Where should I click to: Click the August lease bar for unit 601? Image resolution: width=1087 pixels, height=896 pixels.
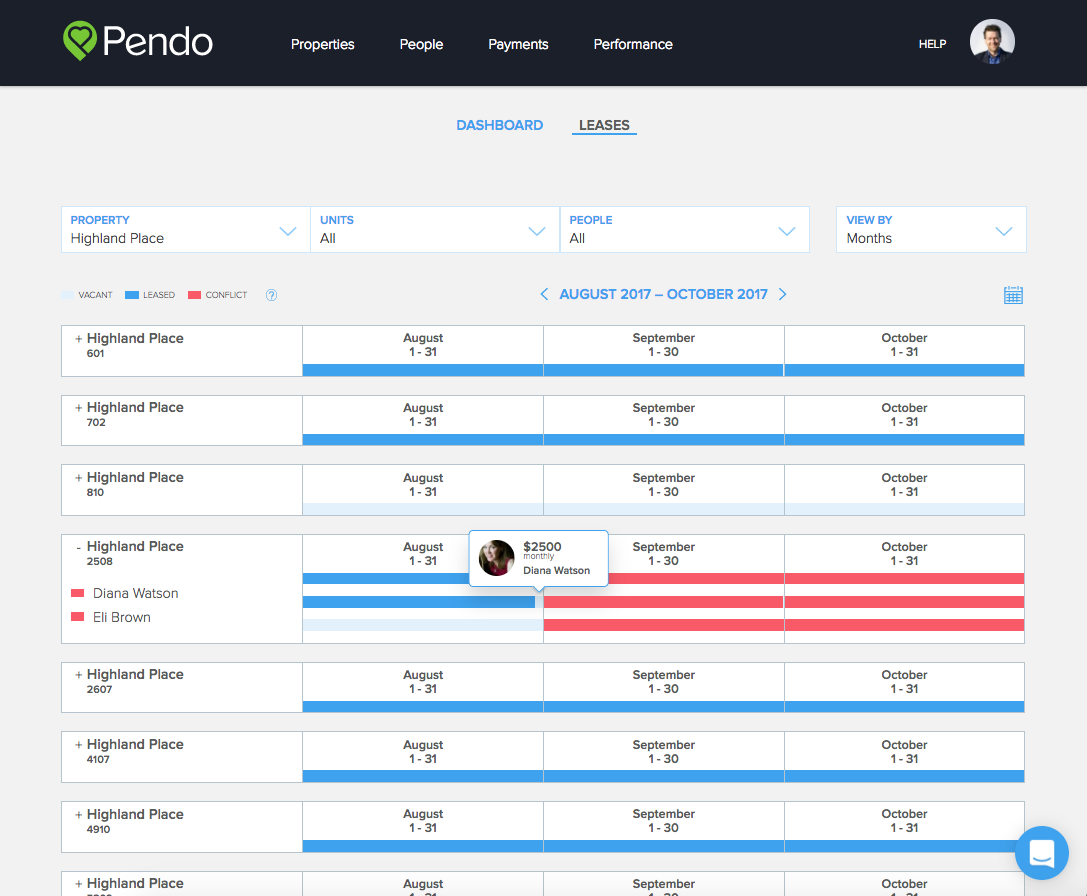tap(422, 371)
